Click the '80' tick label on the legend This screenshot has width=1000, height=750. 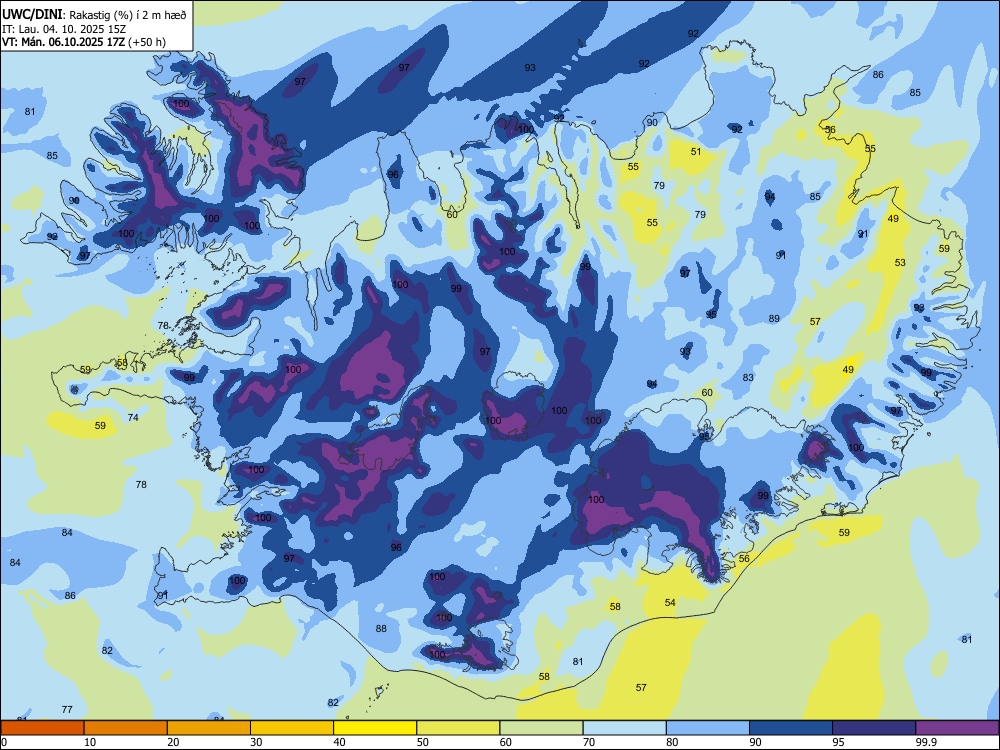coord(672,742)
